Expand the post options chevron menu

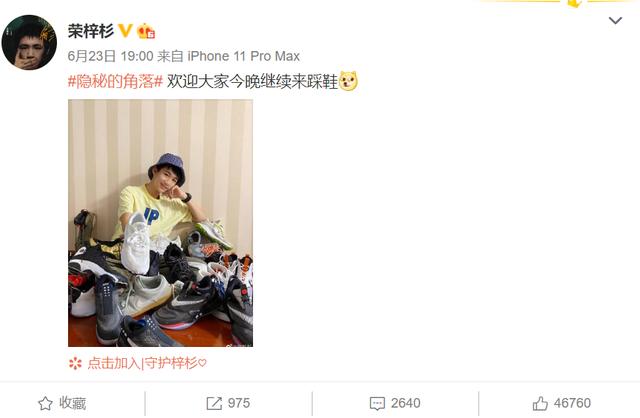[615, 20]
